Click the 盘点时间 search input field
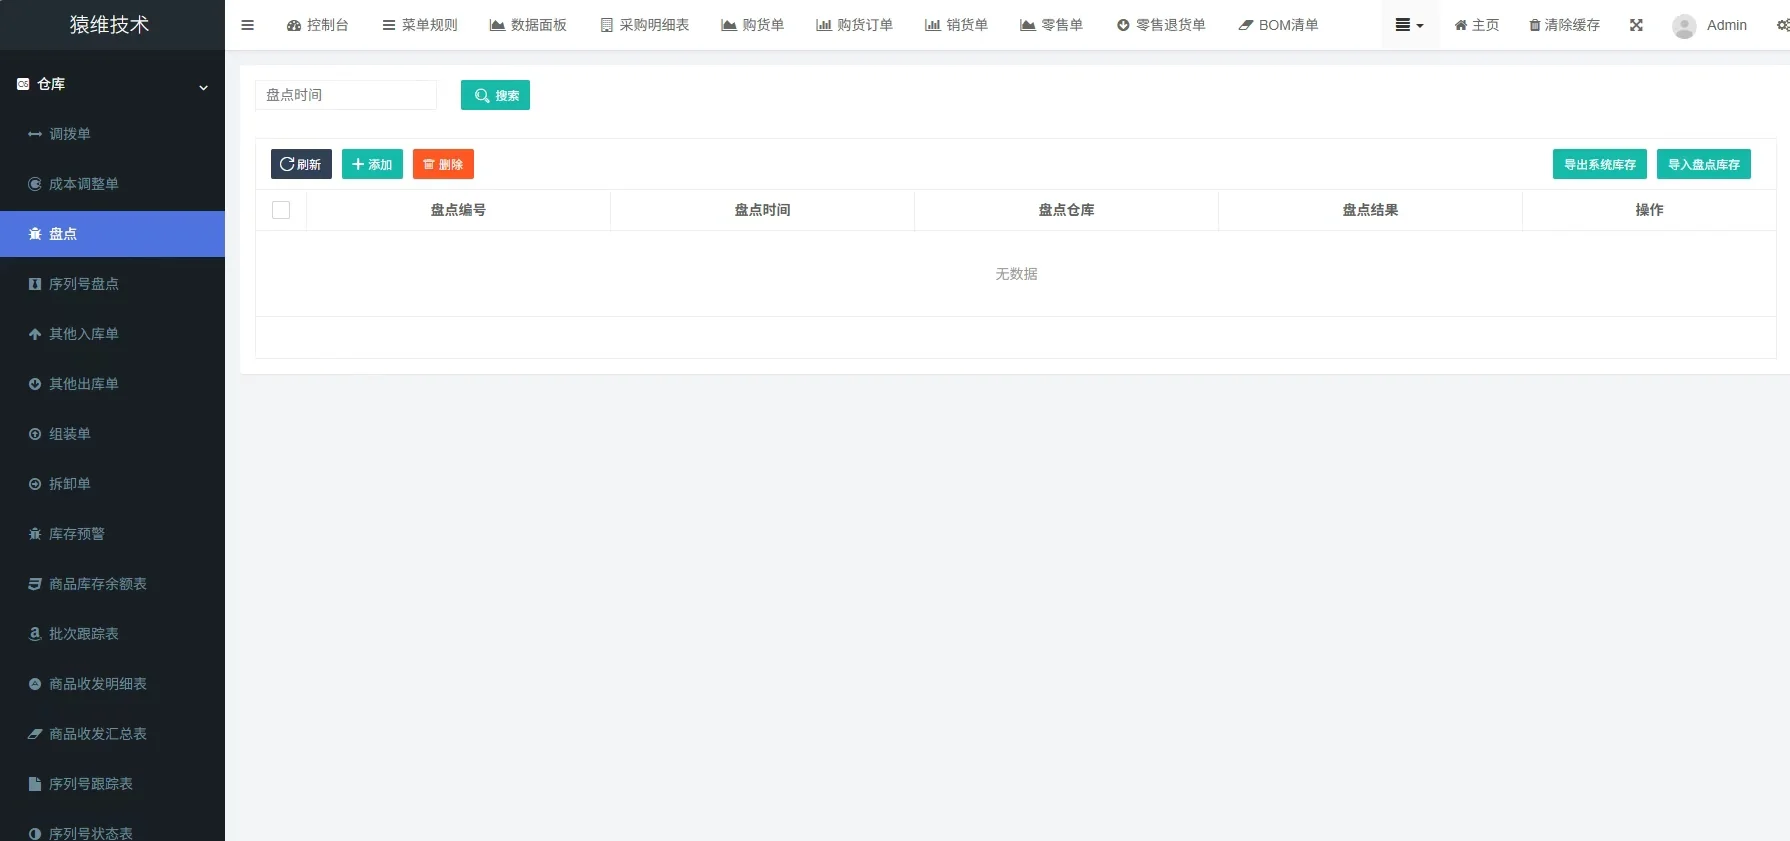Screen dimensions: 1790x841 [x=346, y=95]
